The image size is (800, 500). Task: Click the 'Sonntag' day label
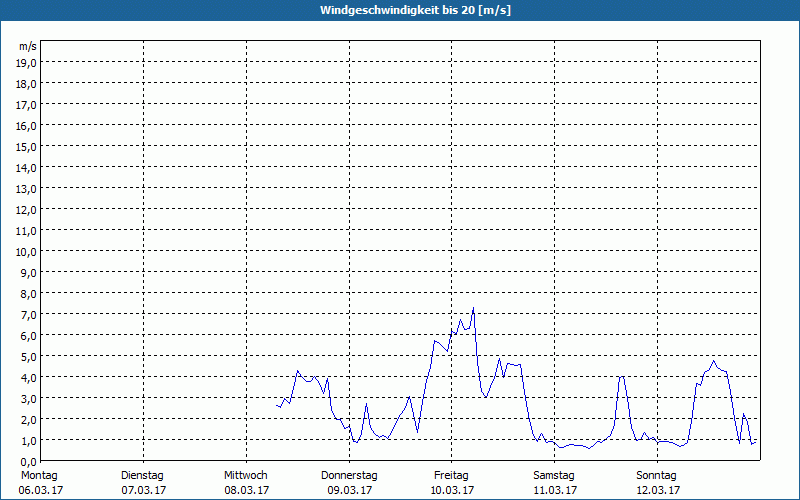click(x=657, y=476)
